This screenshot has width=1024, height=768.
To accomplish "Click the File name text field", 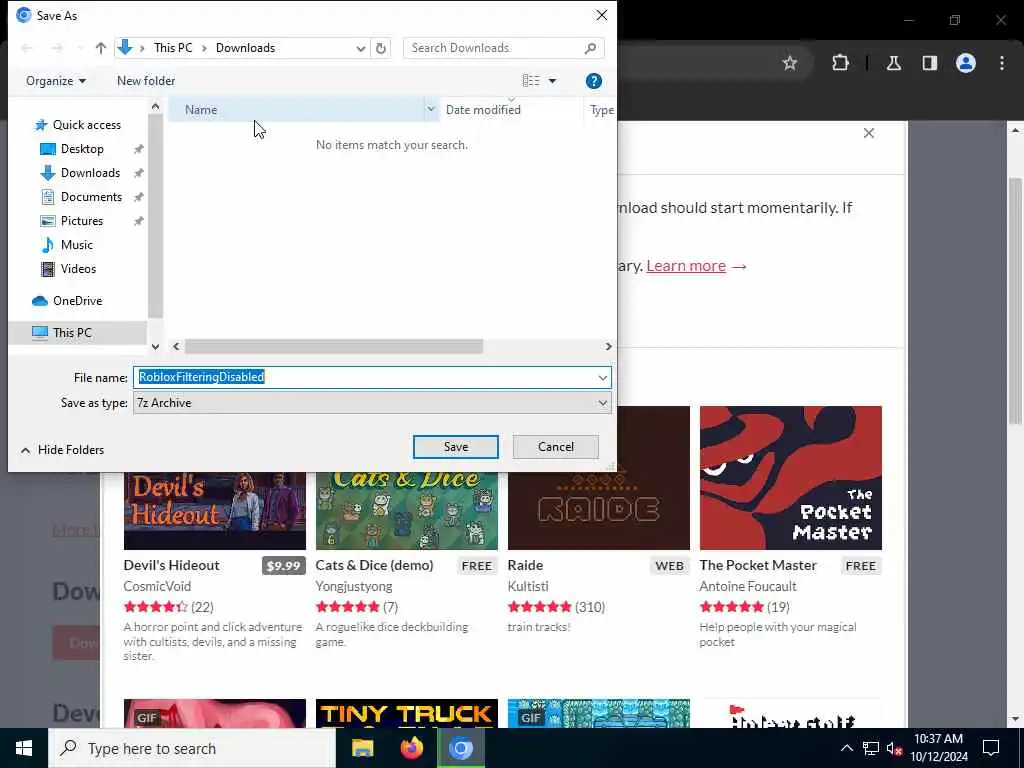I will click(x=364, y=377).
